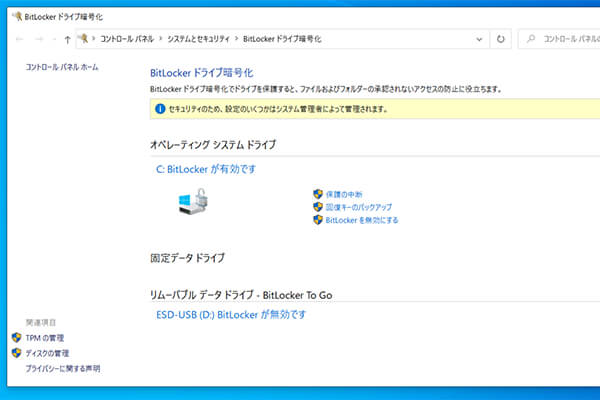Click the back arrow navigation button
The width and height of the screenshot is (600, 400).
pos(20,39)
